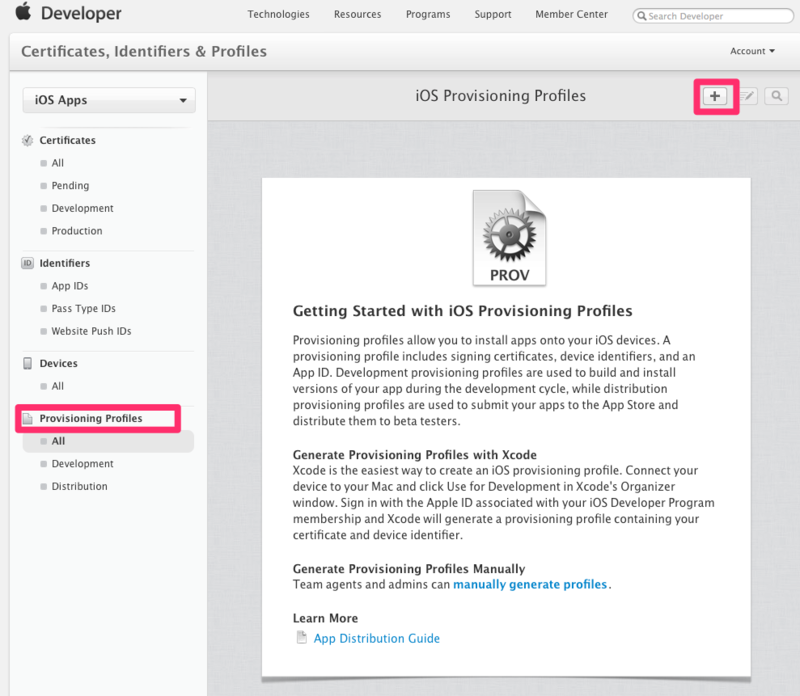Click the PROV file icon

point(509,238)
